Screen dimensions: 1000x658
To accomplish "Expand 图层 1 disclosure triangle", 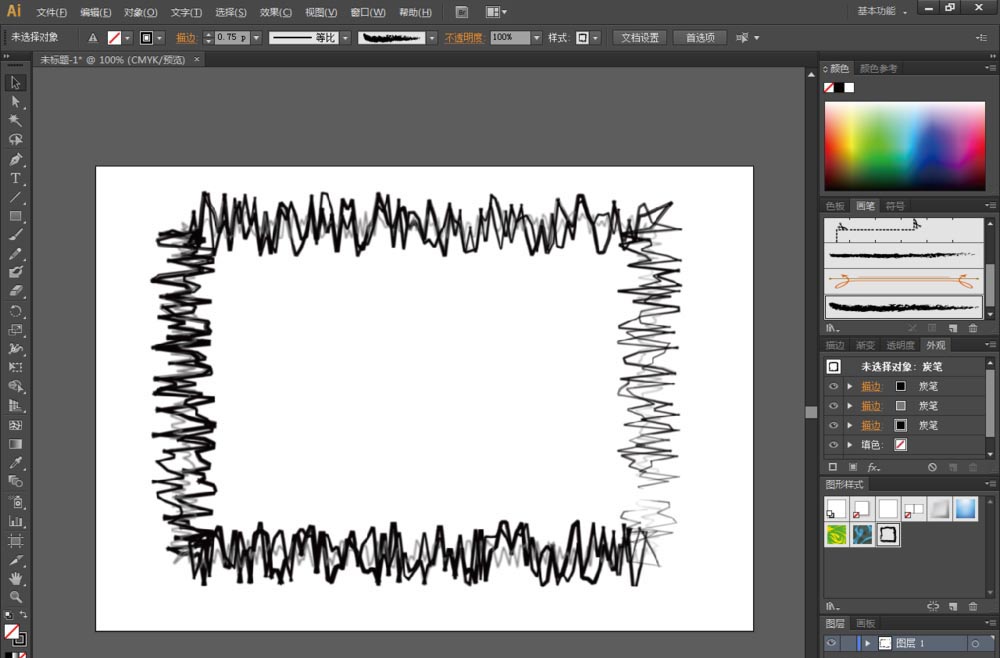I will (867, 643).
